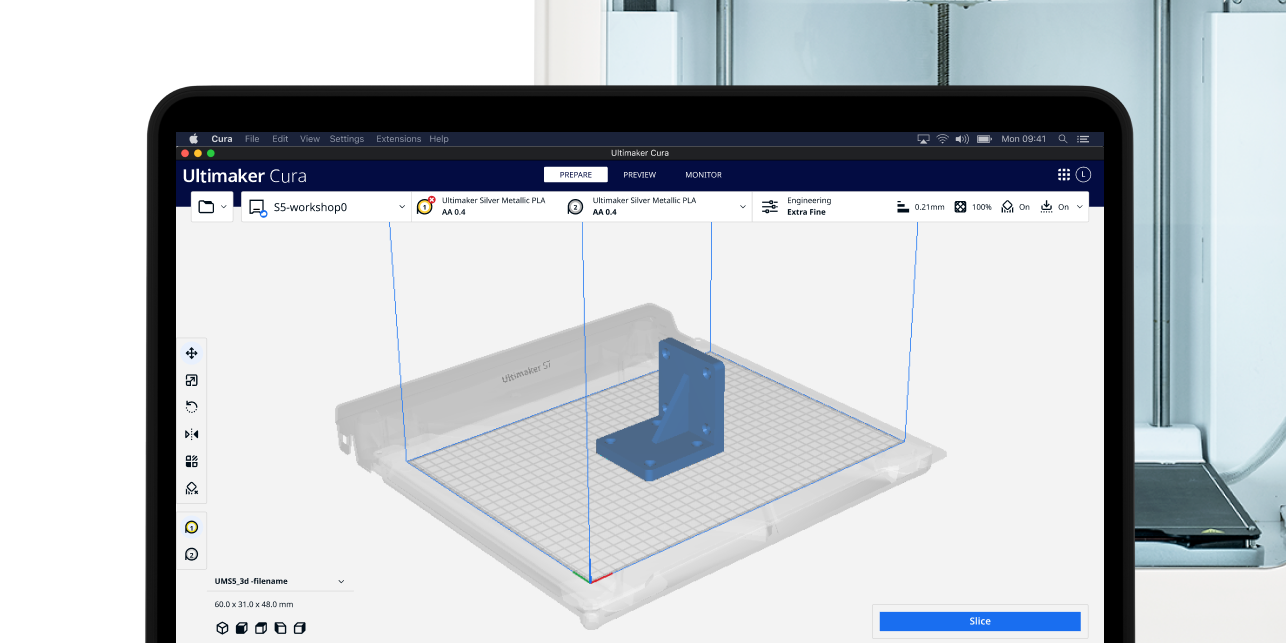
Task: Open the Wi-Fi status menu
Action: pyautogui.click(x=942, y=139)
